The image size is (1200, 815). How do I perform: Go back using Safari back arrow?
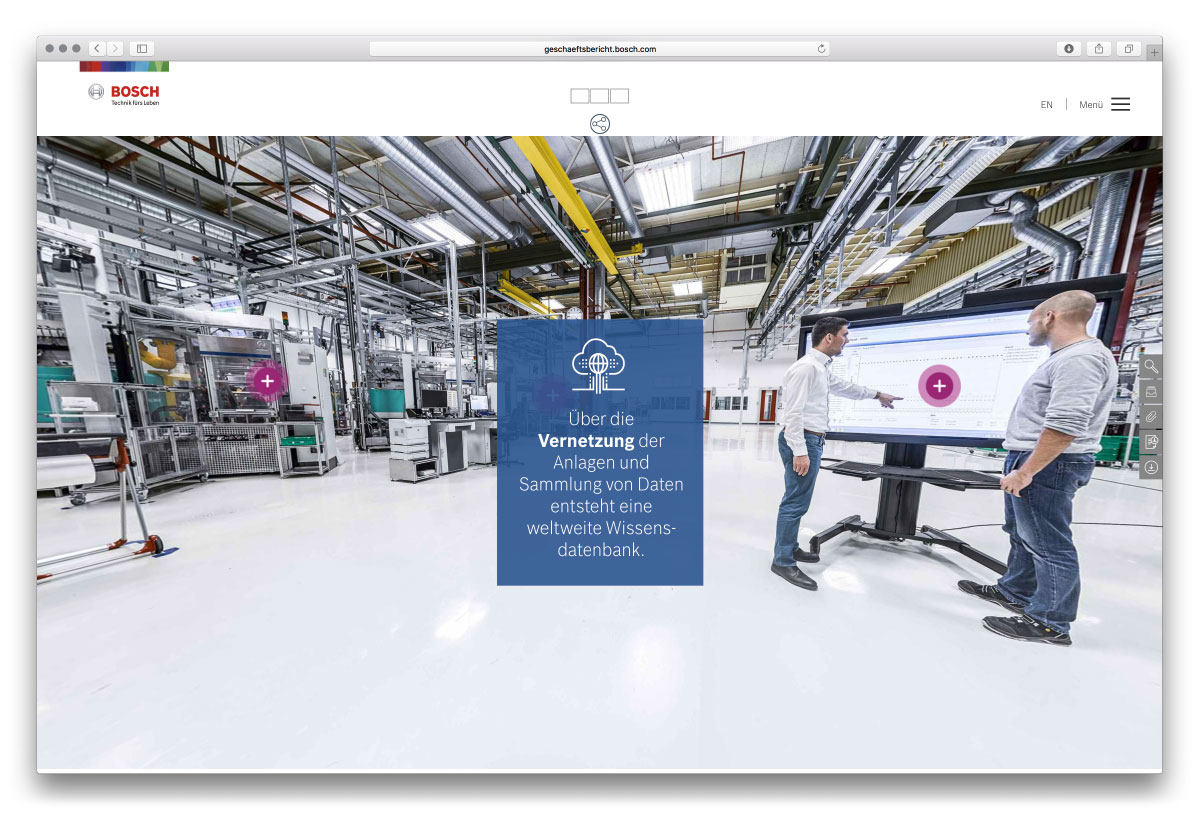point(97,48)
